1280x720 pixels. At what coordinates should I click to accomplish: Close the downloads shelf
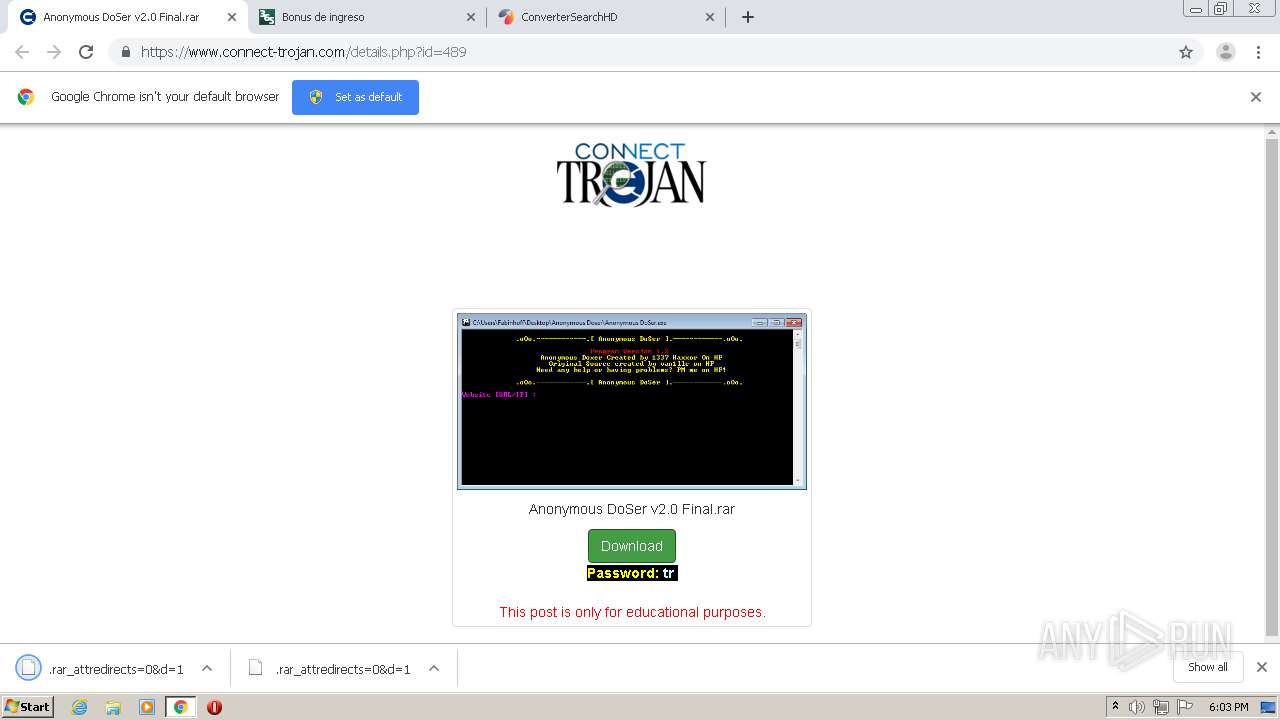(x=1262, y=667)
